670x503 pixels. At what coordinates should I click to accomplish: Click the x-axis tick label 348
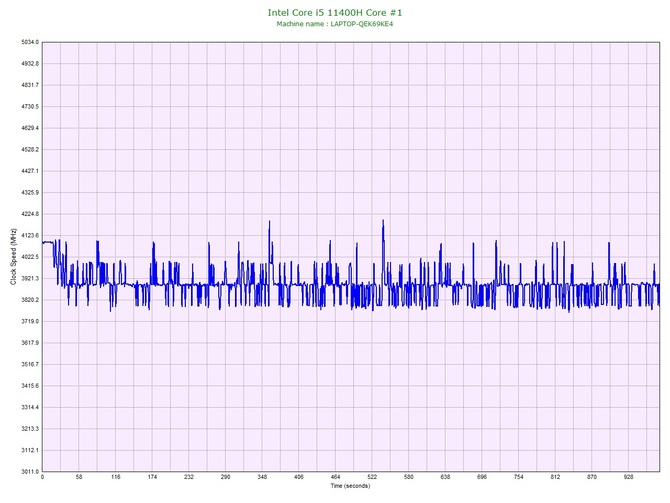[262, 477]
